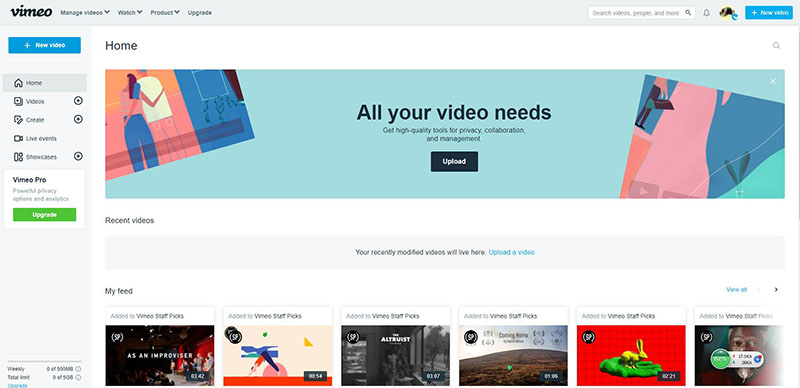This screenshot has width=800, height=388.
Task: Click the Recent videos heading
Action: click(x=130, y=221)
